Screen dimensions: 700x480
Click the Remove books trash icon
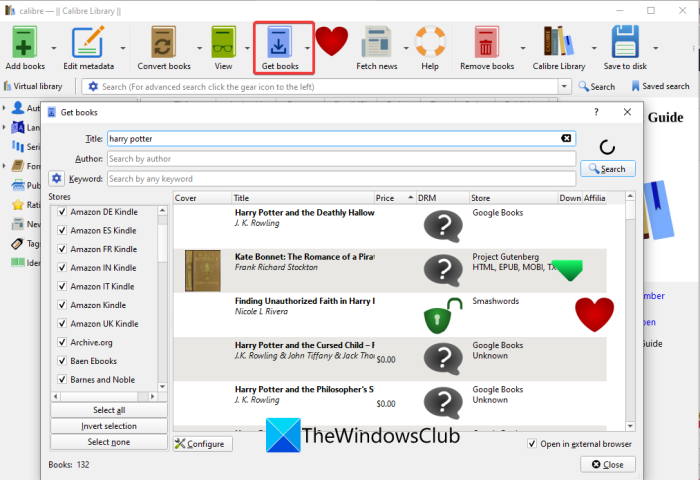(x=486, y=42)
